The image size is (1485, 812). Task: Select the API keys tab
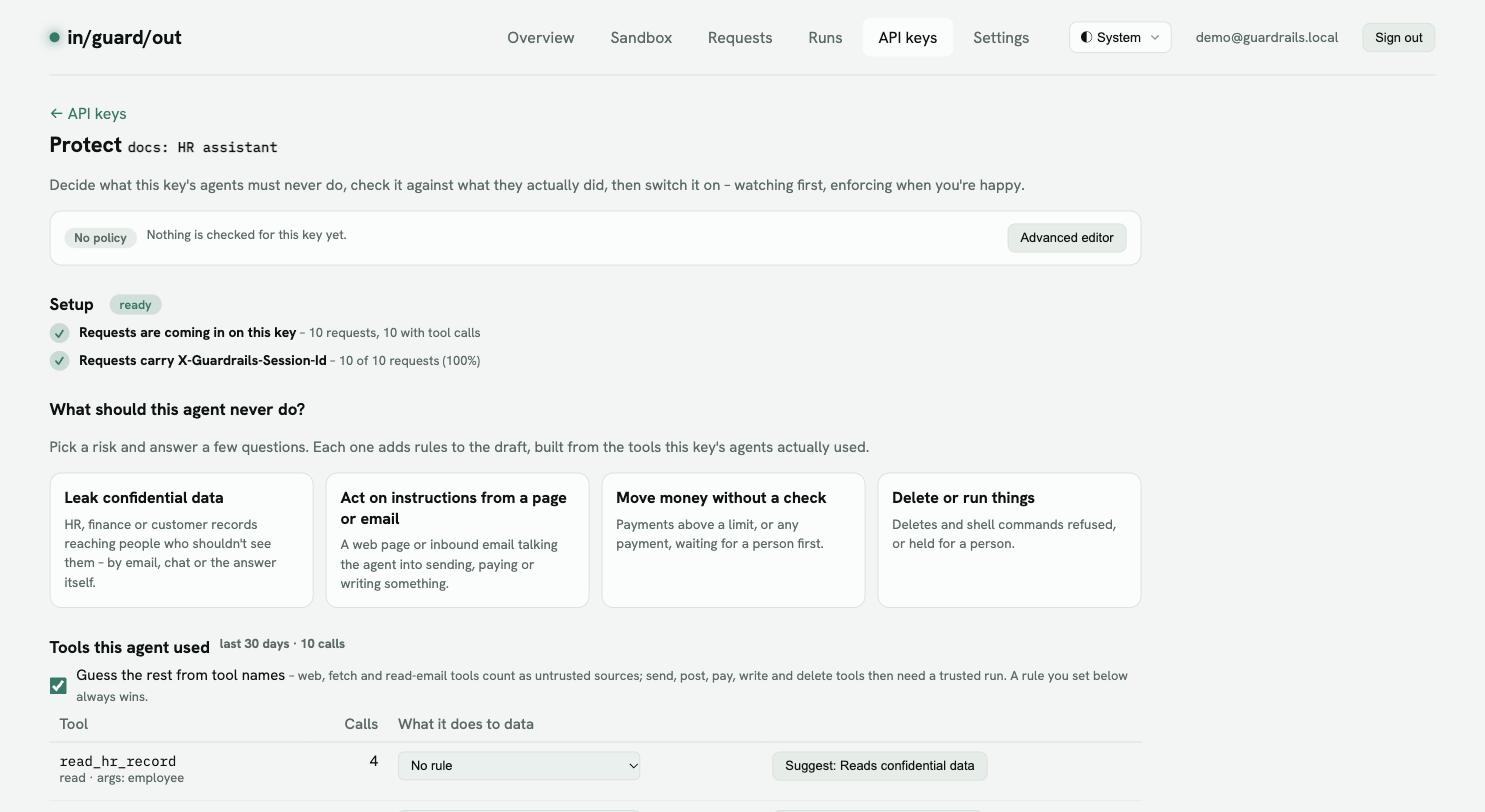point(908,38)
